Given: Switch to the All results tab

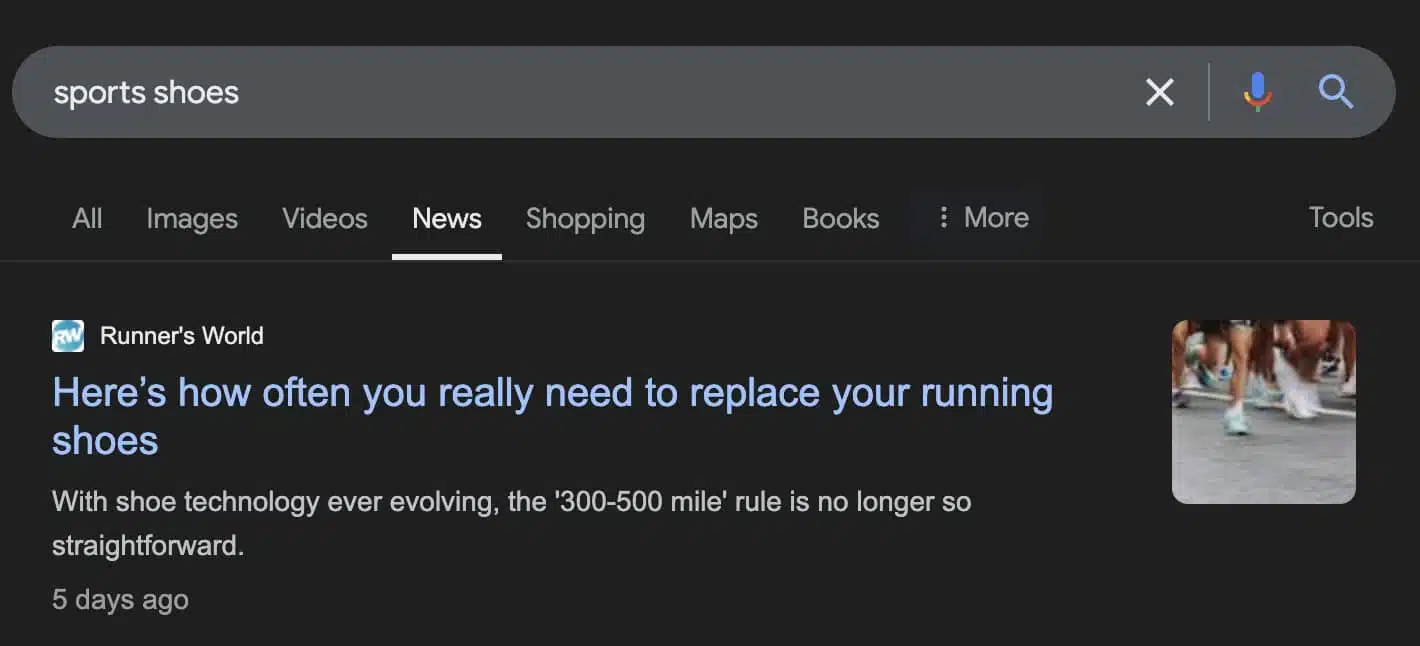Looking at the screenshot, I should coord(87,218).
